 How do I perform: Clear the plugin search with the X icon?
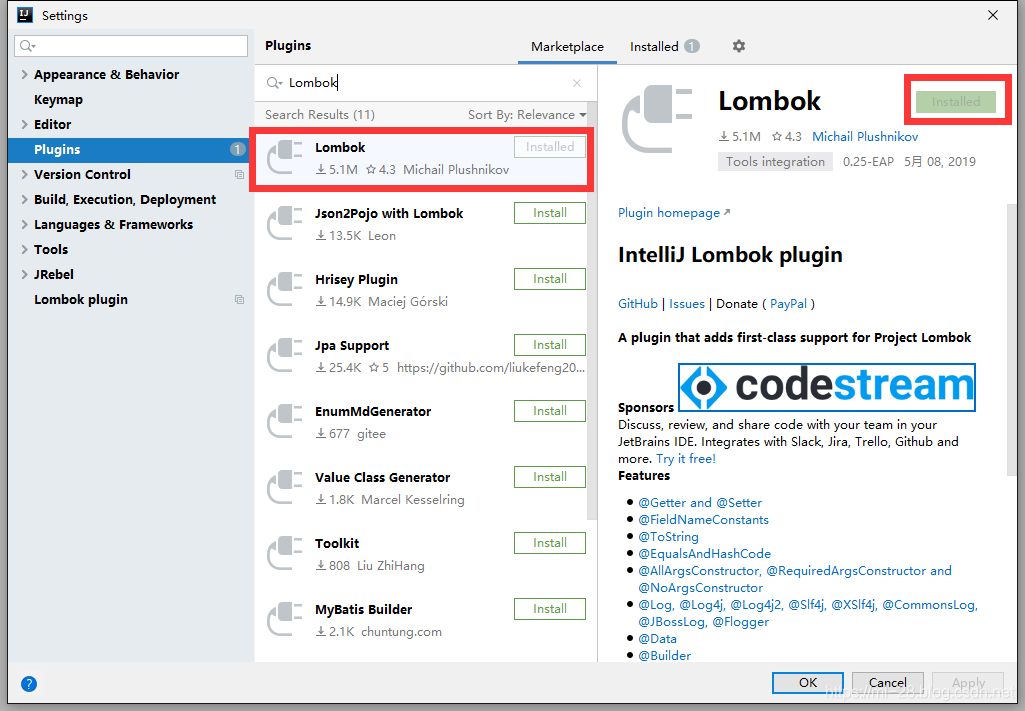coord(577,83)
